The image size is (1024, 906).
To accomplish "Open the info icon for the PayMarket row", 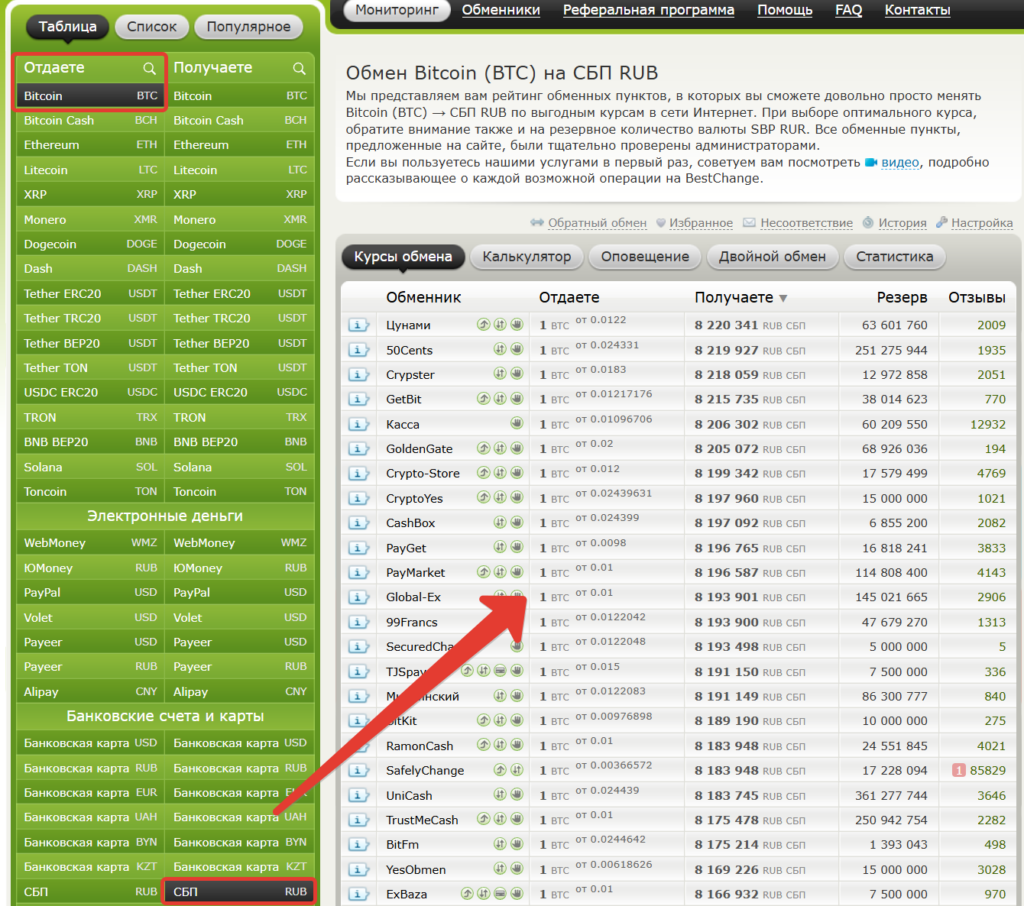I will 359,572.
